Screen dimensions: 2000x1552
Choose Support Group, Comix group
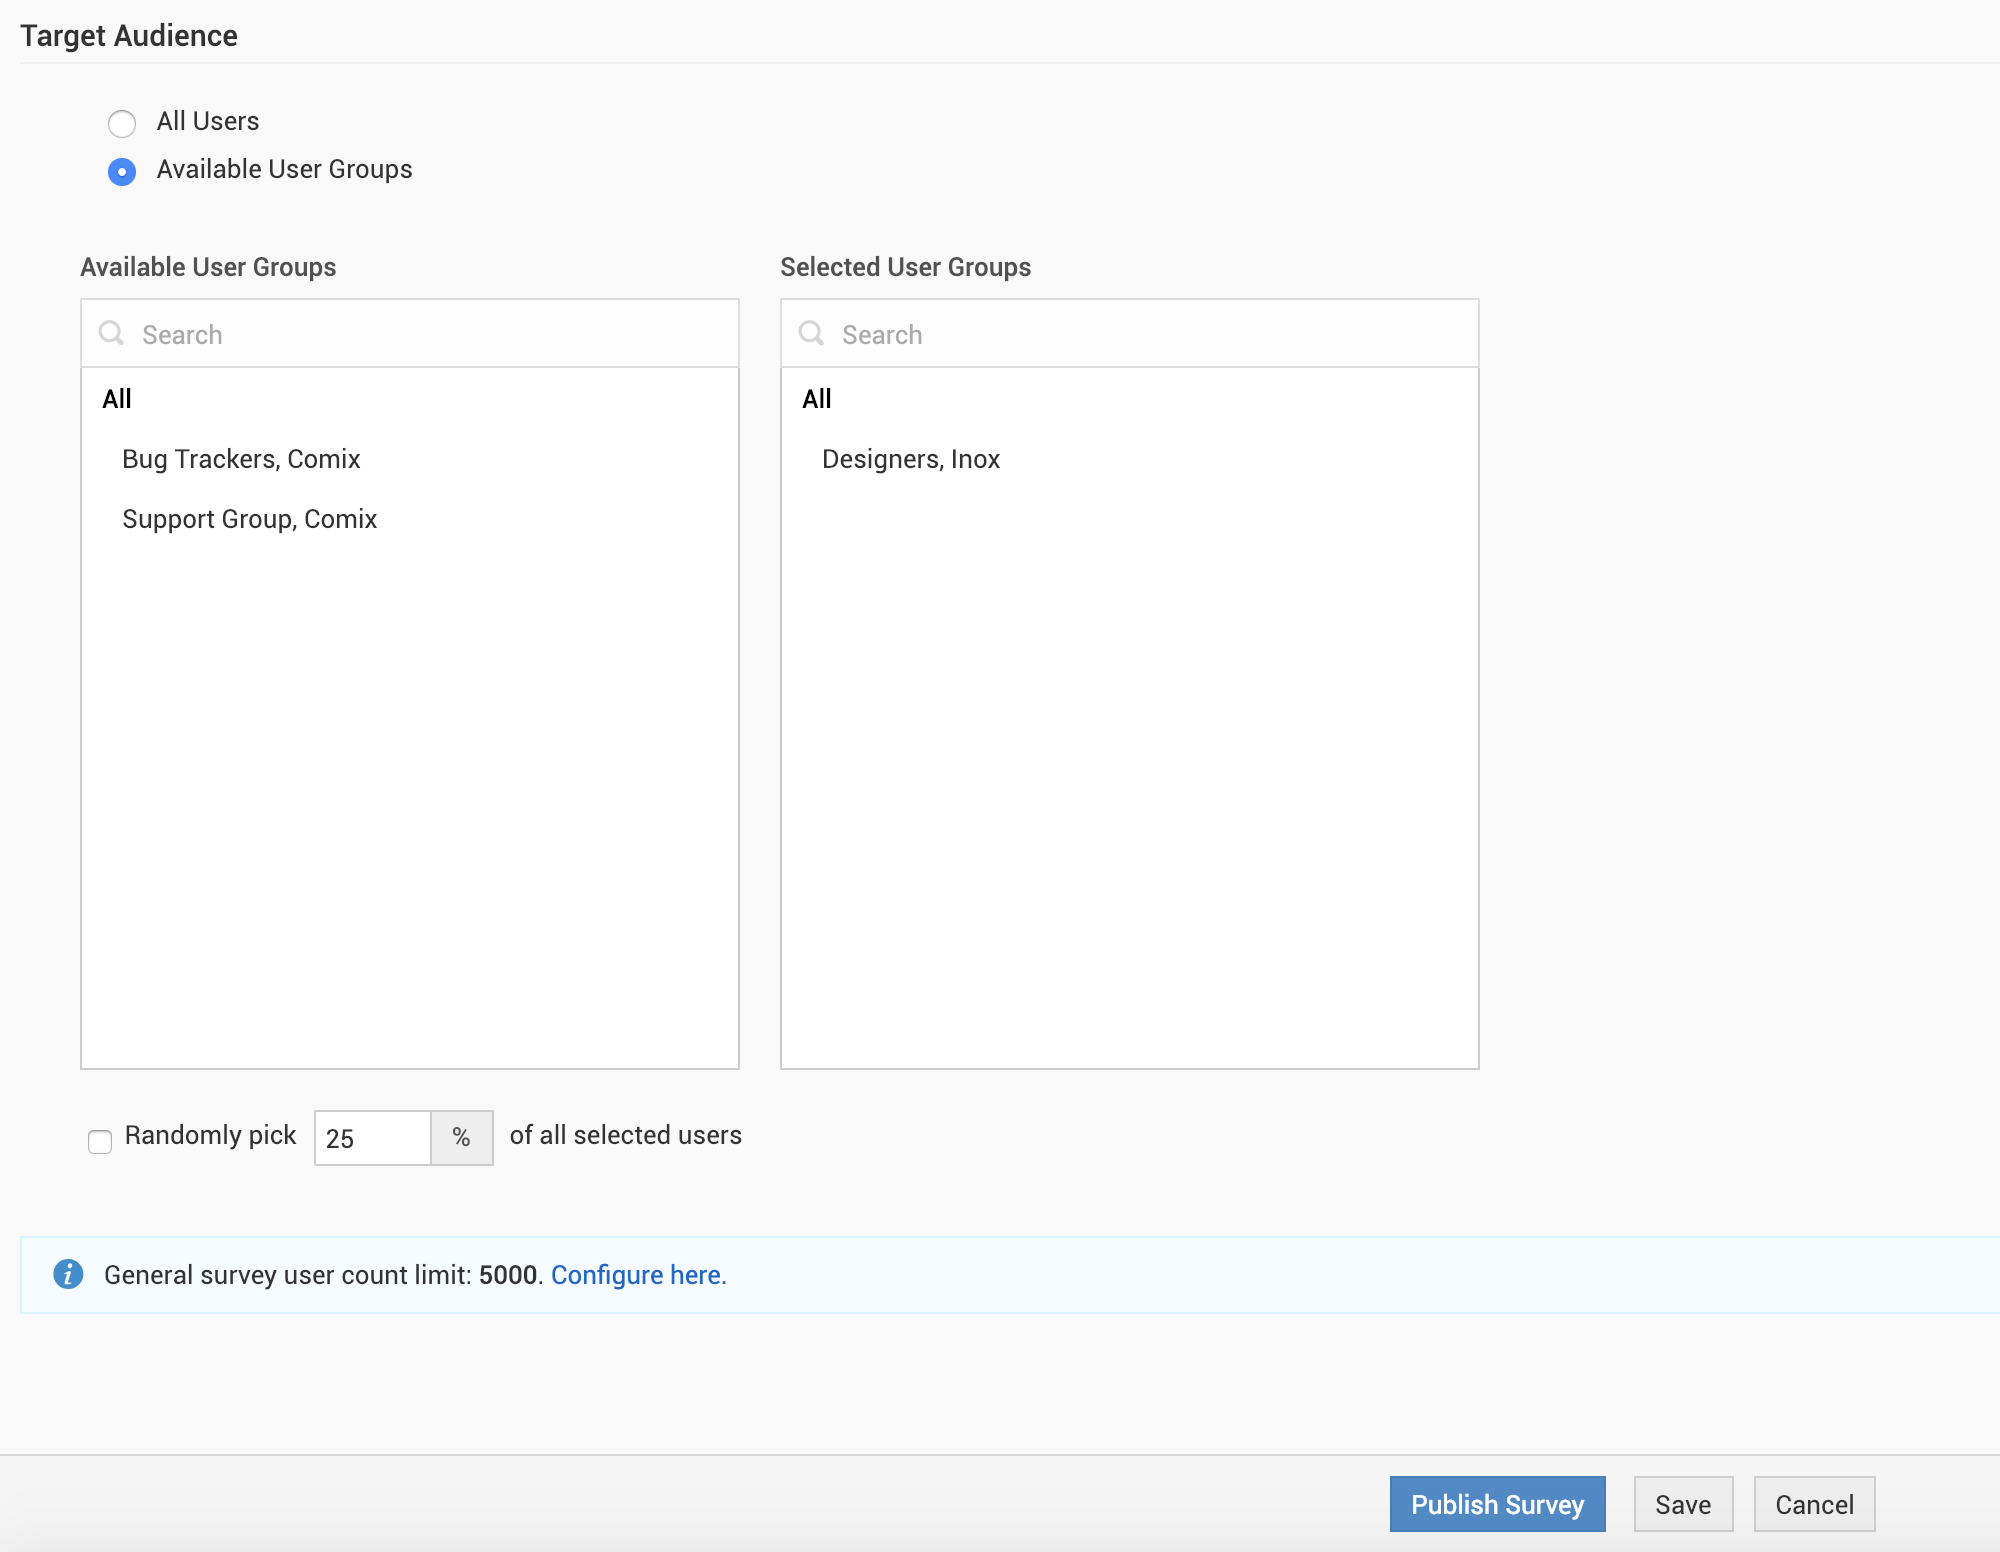(x=250, y=519)
